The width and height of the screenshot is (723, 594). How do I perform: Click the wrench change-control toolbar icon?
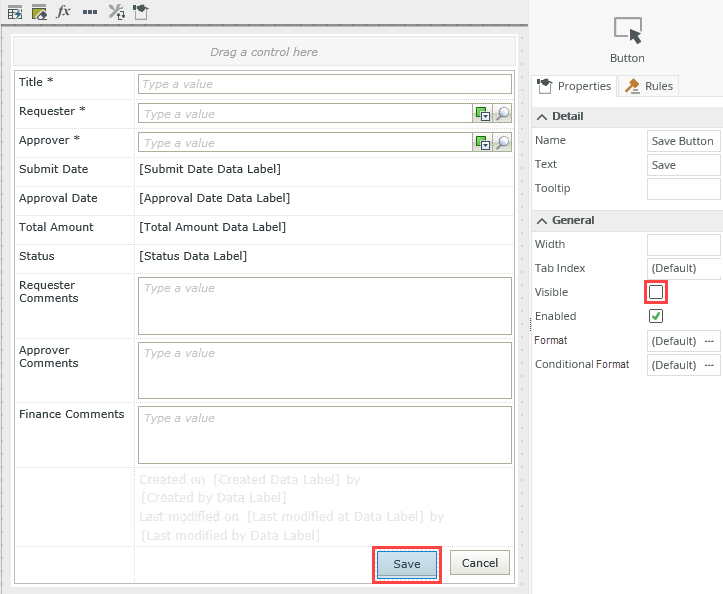[117, 12]
